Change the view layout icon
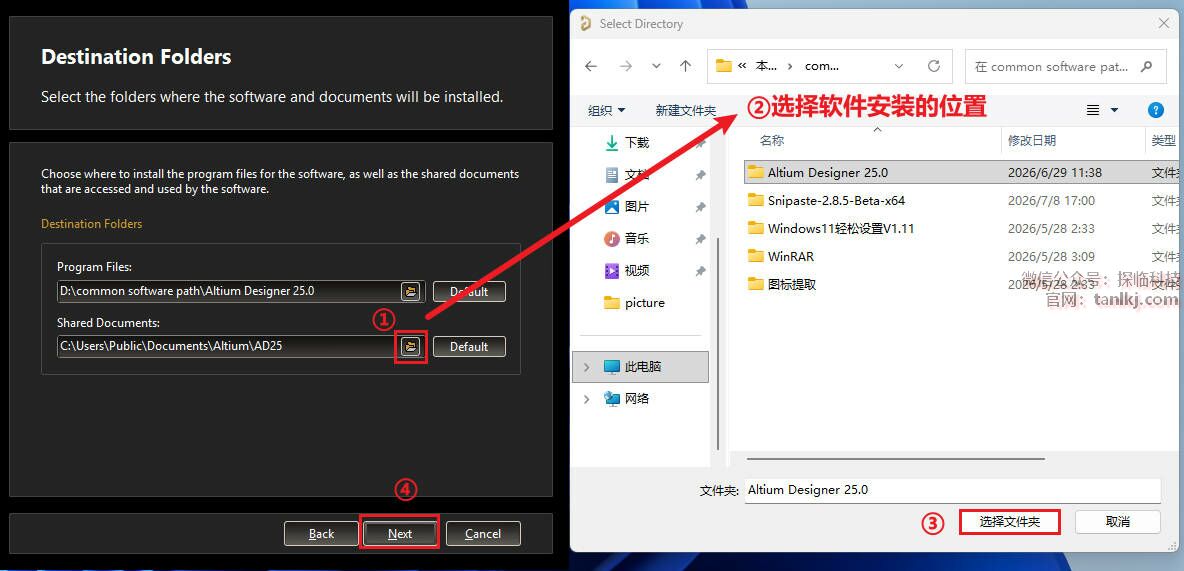 [1093, 110]
